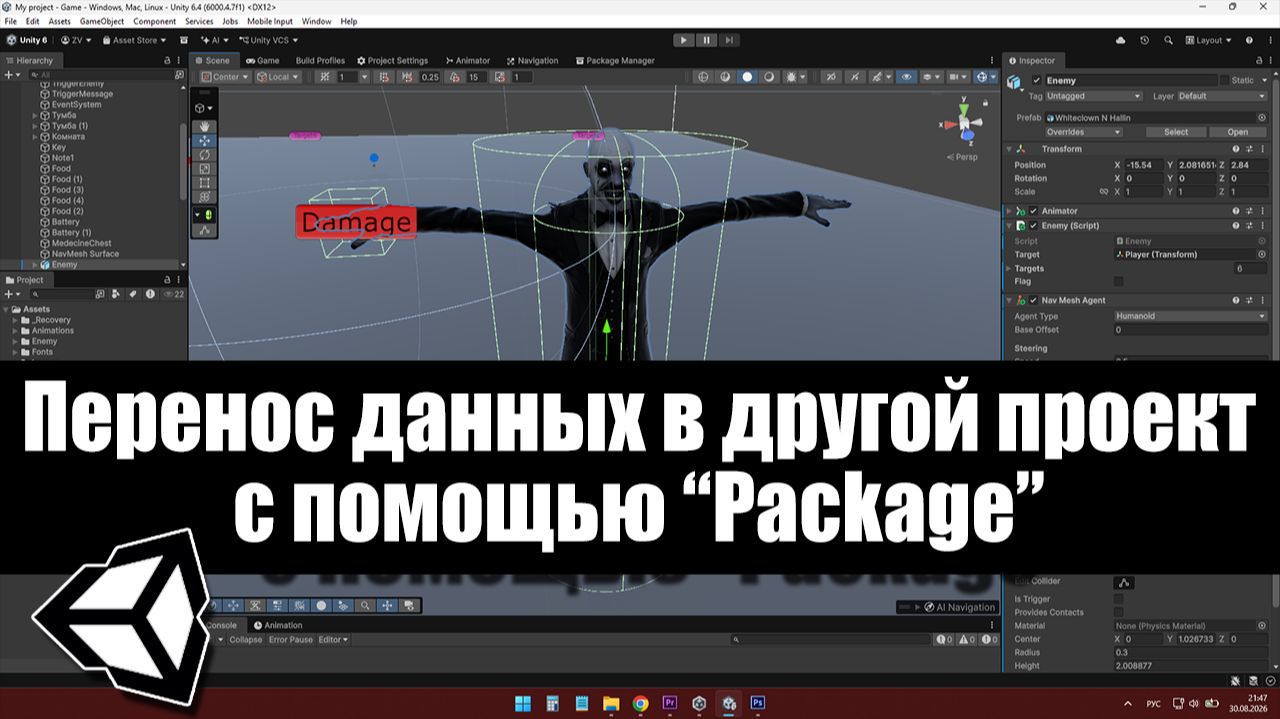The height and width of the screenshot is (719, 1280).
Task: Enable the Provides Contacts checkbox
Action: [x=1119, y=612]
